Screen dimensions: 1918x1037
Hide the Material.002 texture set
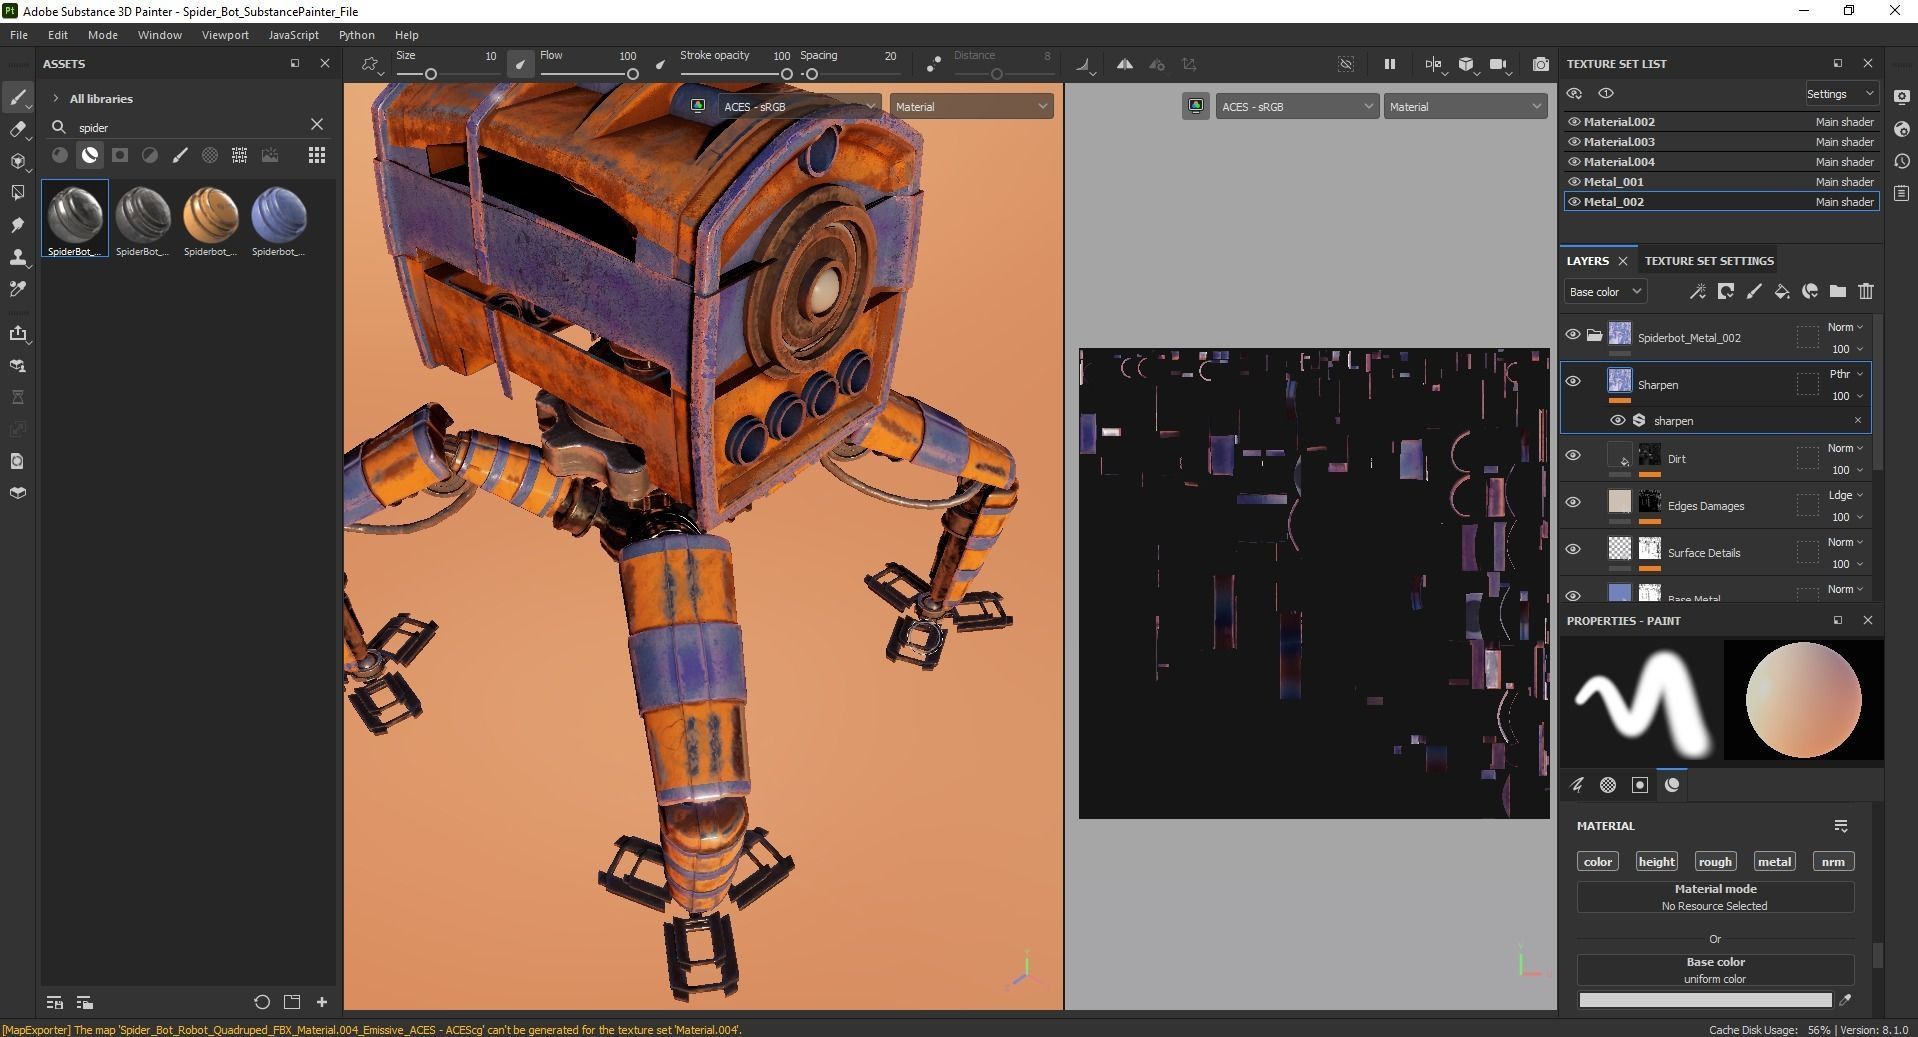click(x=1574, y=122)
